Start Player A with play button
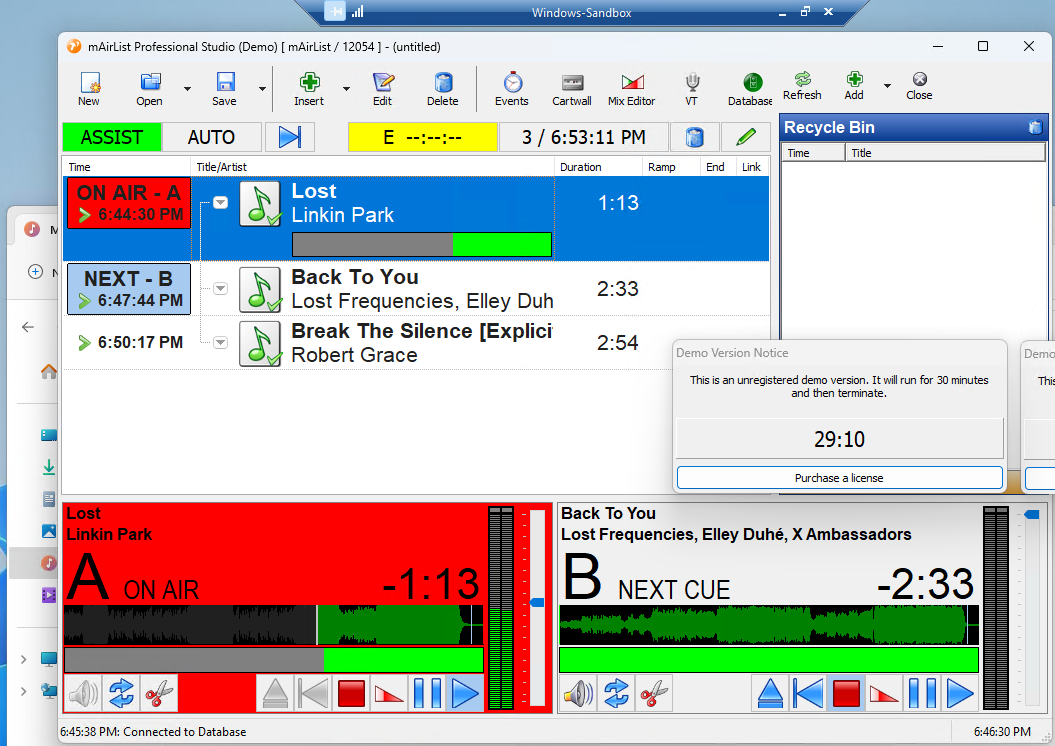 coord(465,693)
